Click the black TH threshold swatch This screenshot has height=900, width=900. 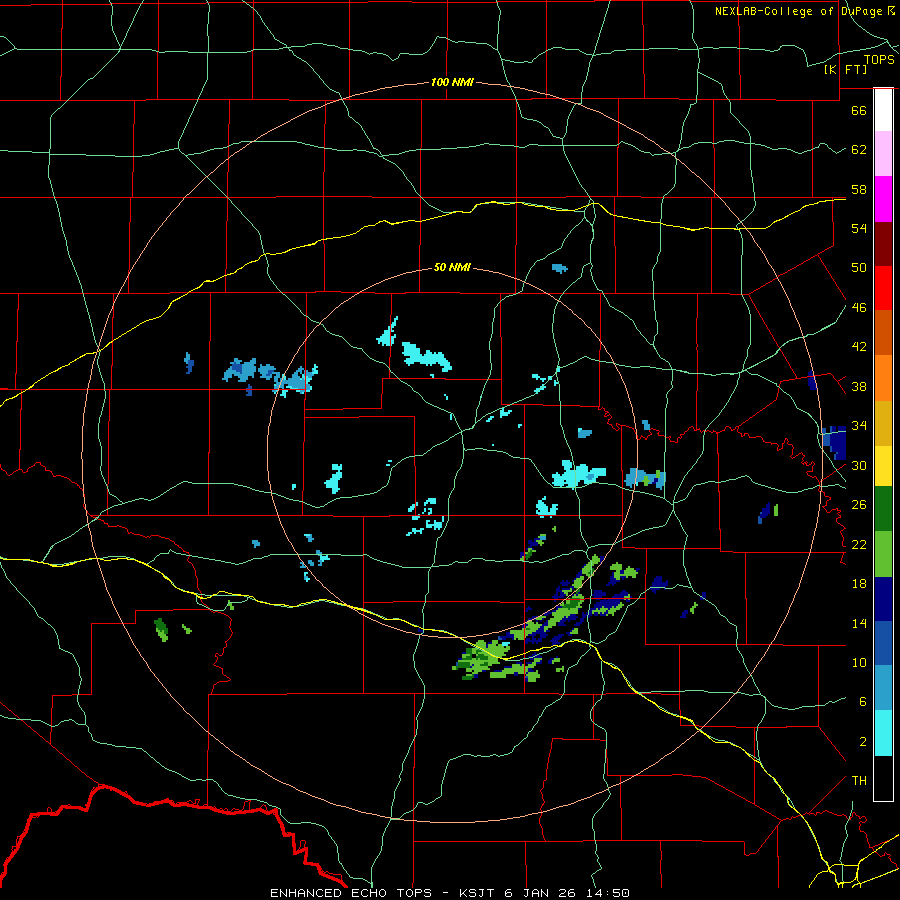[883, 778]
